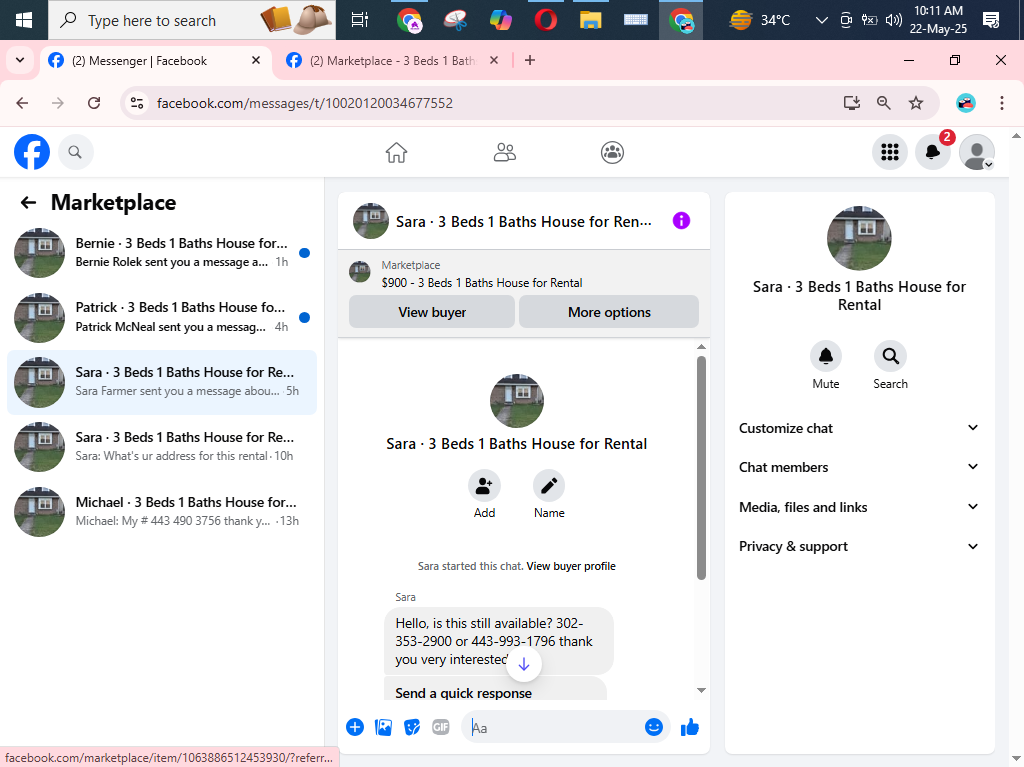Go back using the Marketplace back arrow
1024x767 pixels.
[x=28, y=203]
